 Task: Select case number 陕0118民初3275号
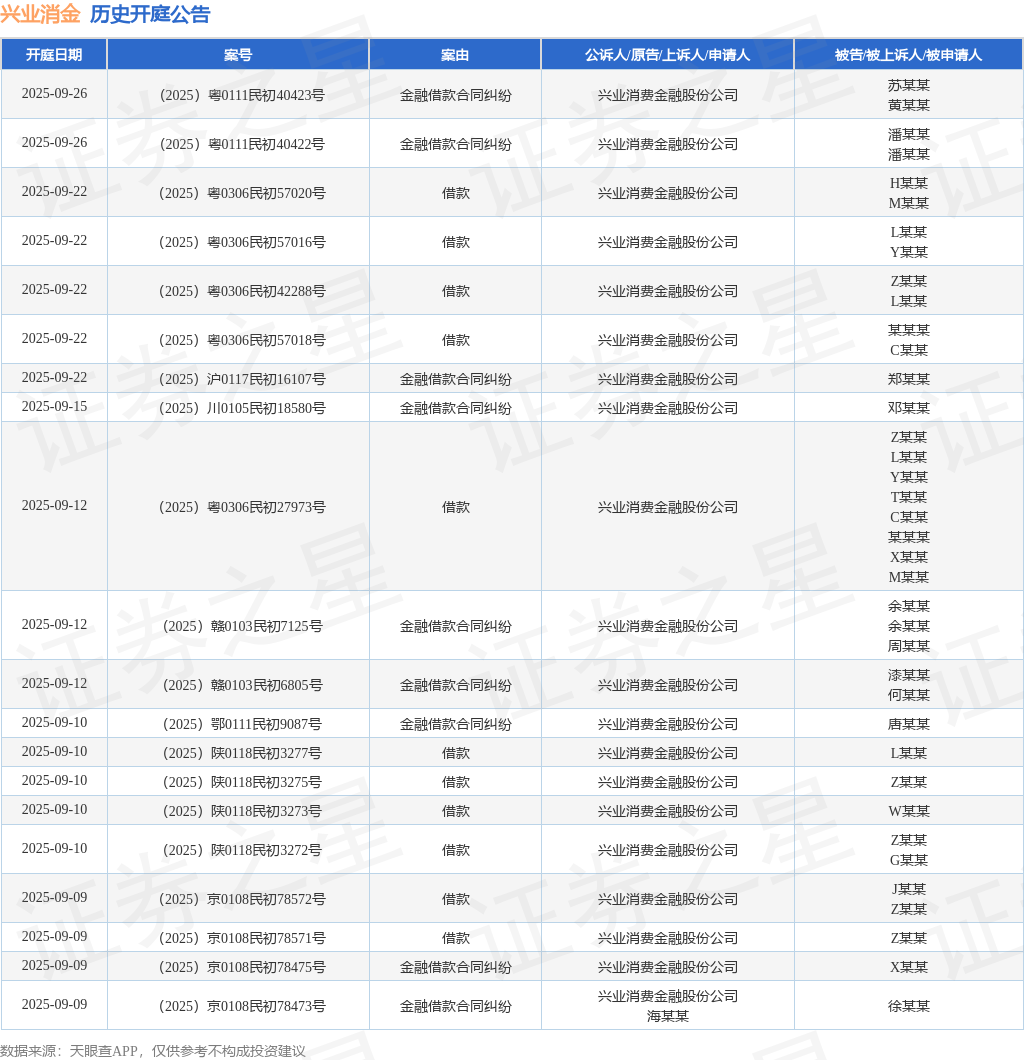click(242, 782)
